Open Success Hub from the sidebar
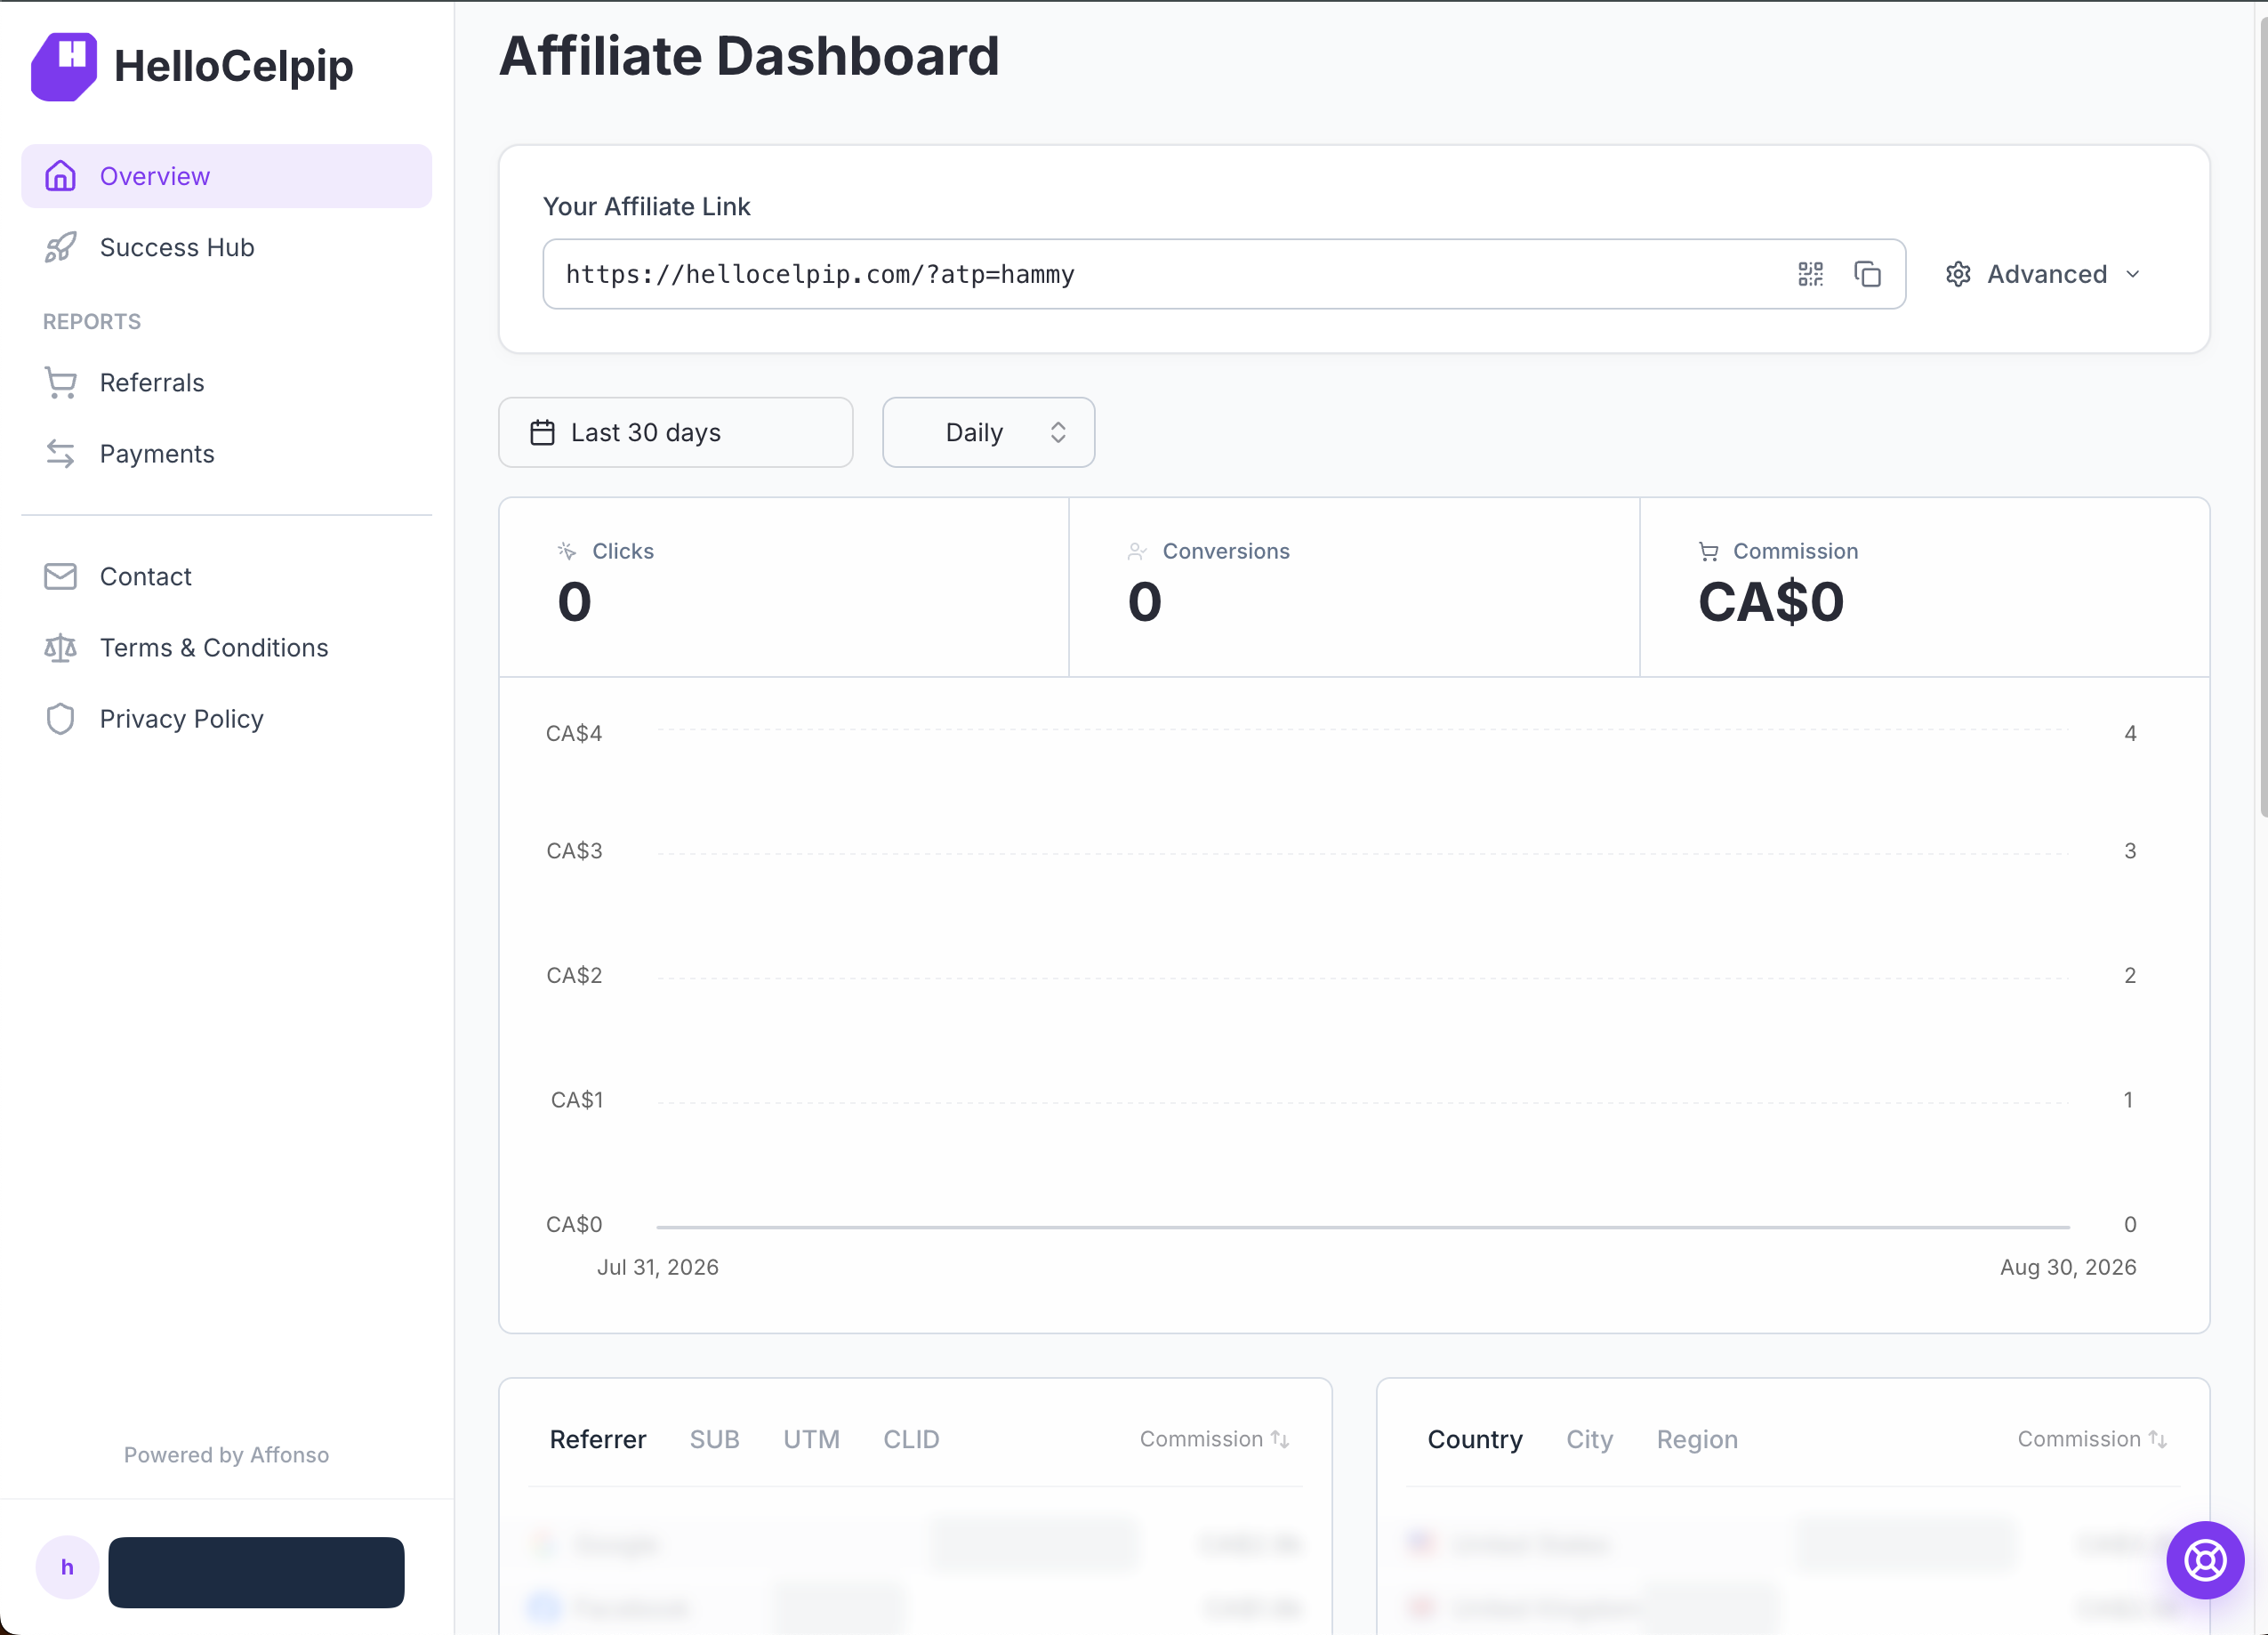This screenshot has height=1635, width=2268. [226, 247]
